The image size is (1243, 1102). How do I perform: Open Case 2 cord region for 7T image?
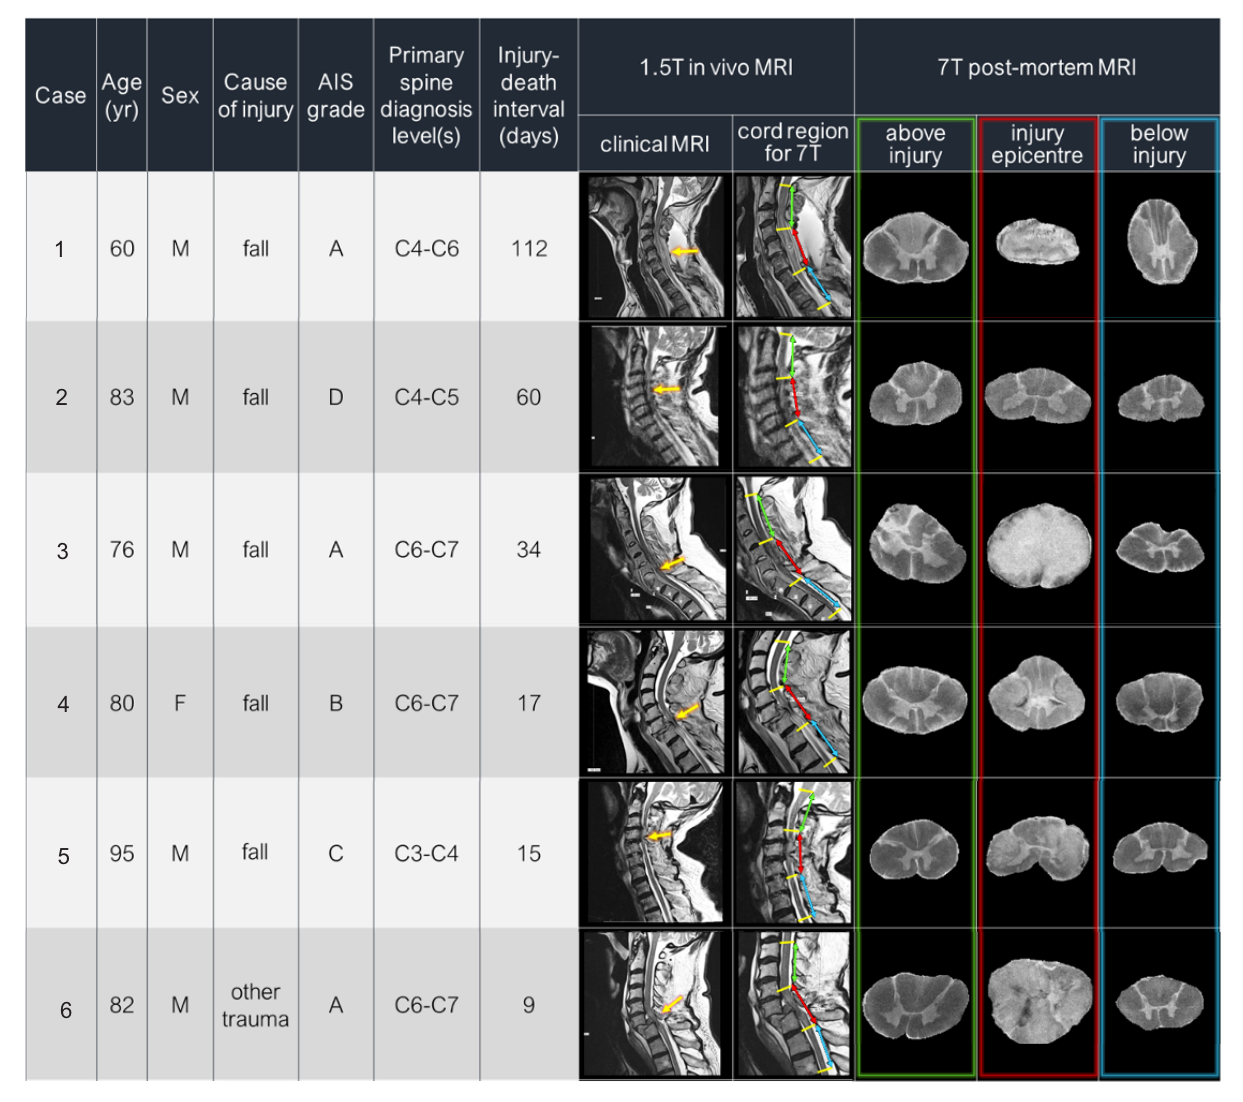793,397
